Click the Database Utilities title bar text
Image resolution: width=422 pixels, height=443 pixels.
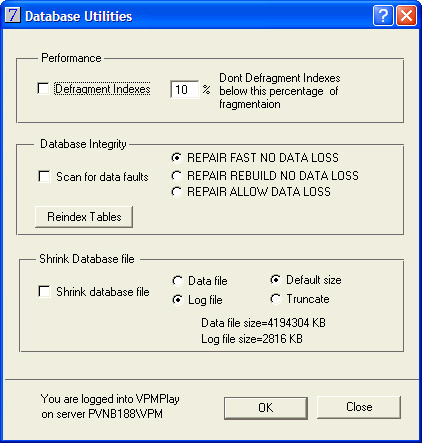pyautogui.click(x=79, y=16)
